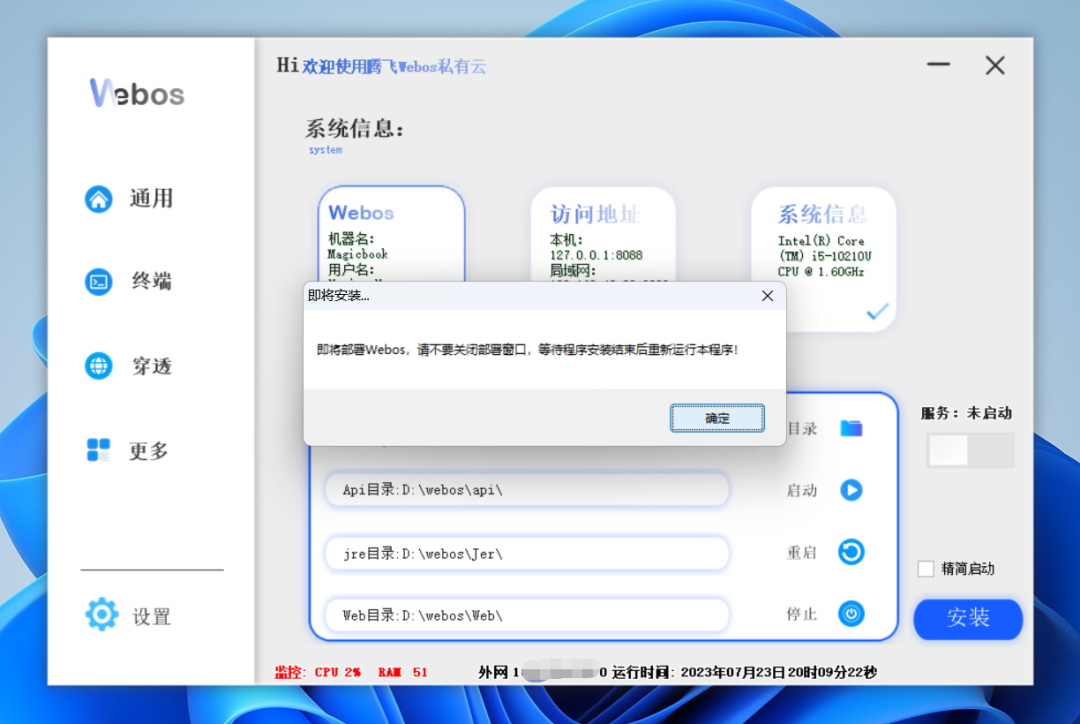Click the 监控 CPU 2% status text
1080x724 pixels.
click(x=318, y=672)
